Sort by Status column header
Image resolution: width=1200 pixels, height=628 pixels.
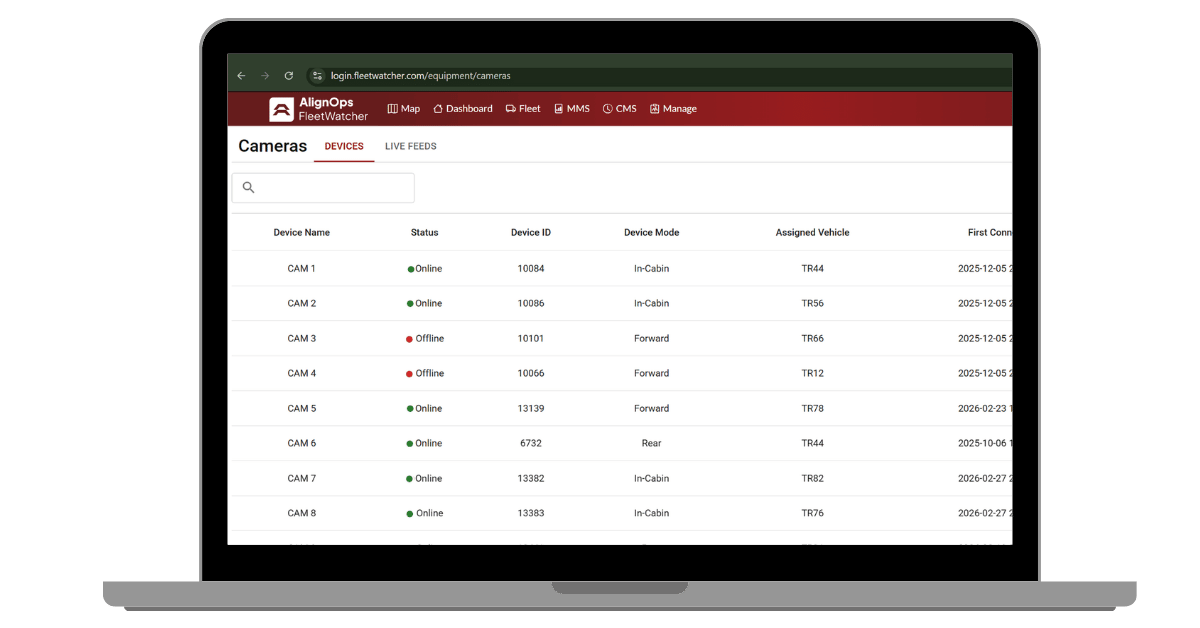coord(425,233)
